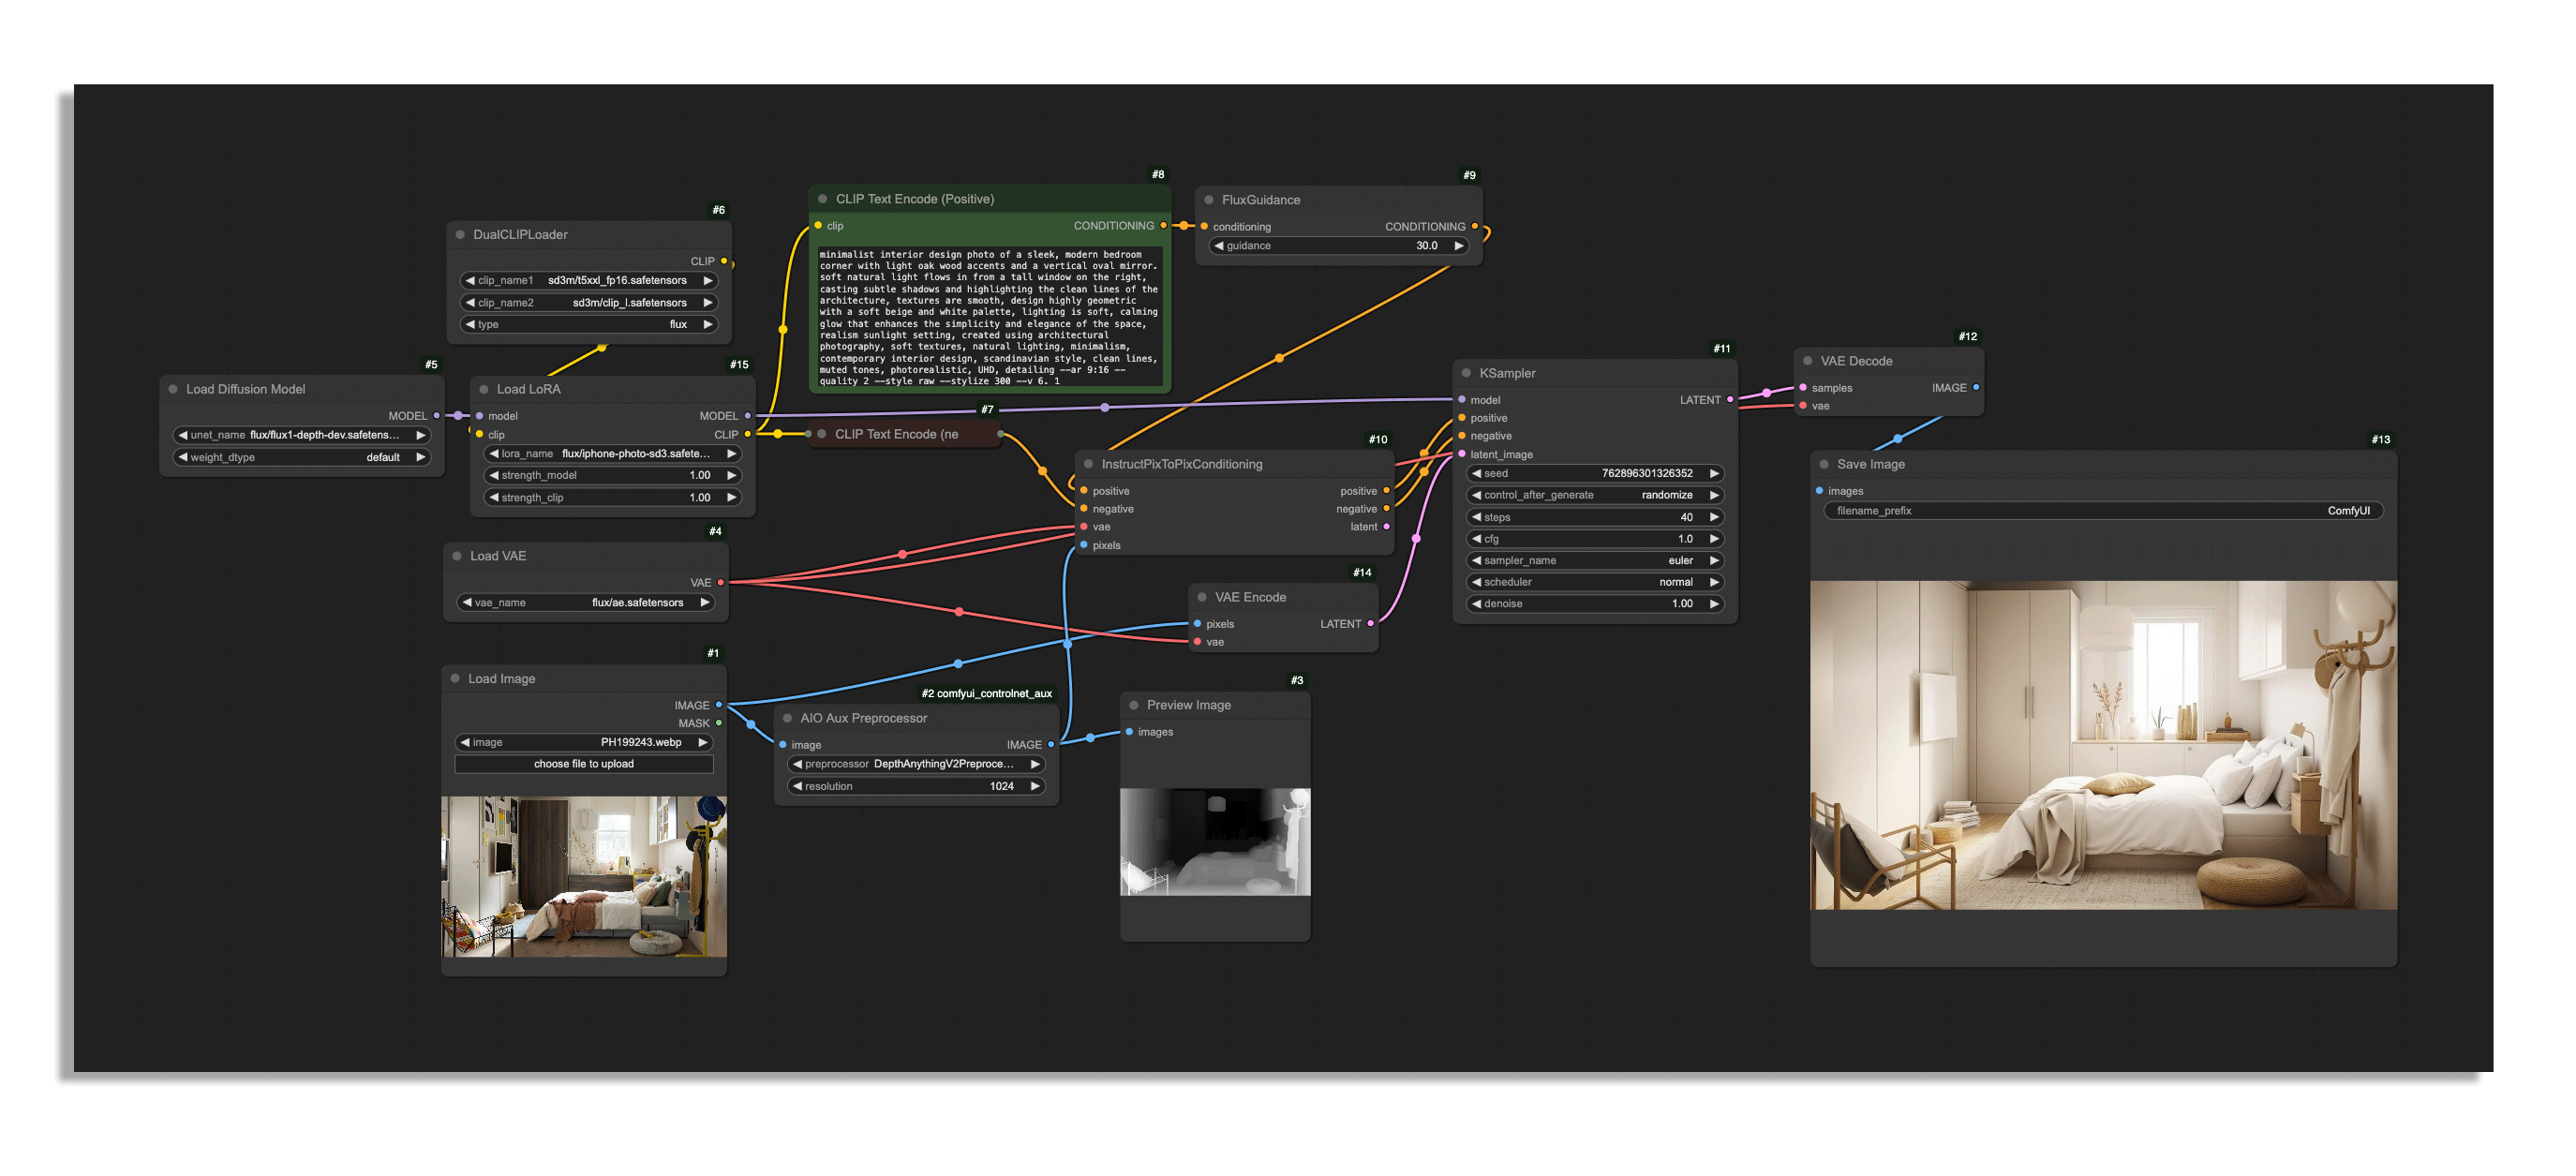Click the Save Image node collapse dot

[x=1824, y=464]
